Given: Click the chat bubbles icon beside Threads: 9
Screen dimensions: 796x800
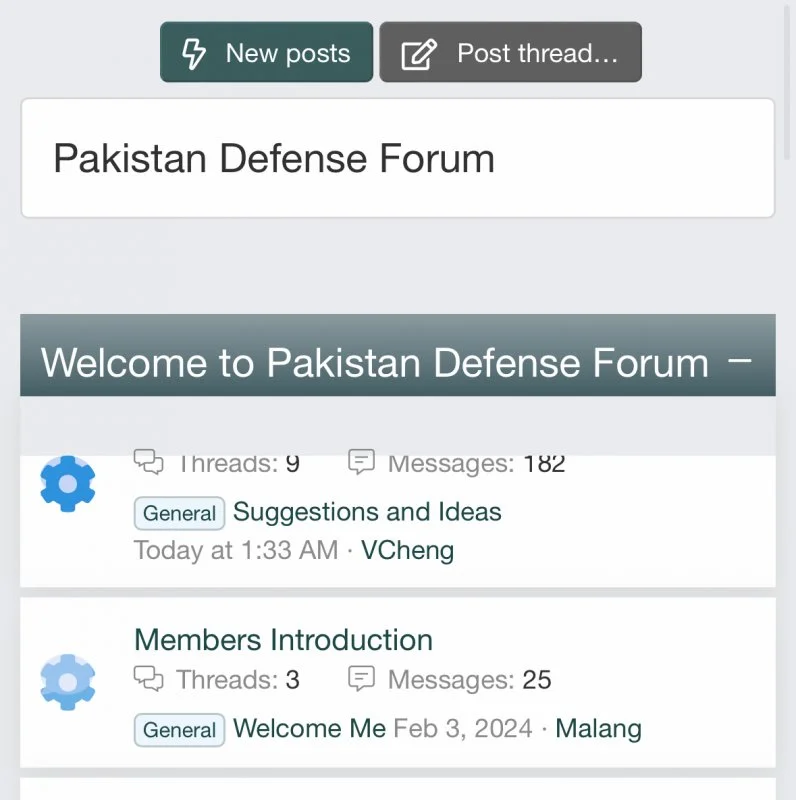Looking at the screenshot, I should 148,462.
